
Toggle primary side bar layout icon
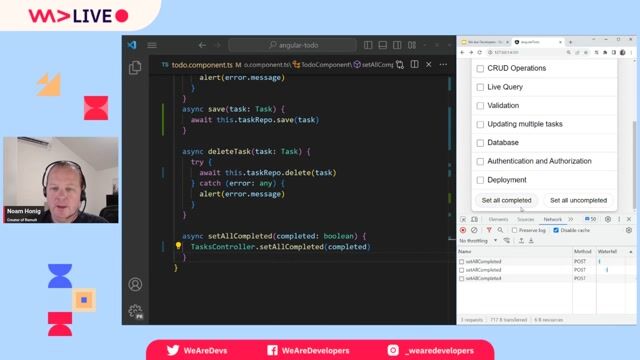pos(368,45)
